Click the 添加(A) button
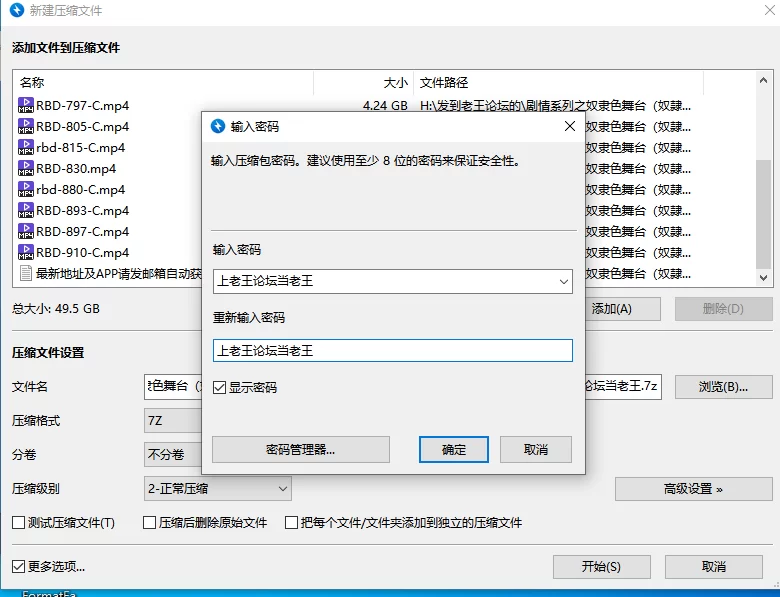 click(x=623, y=309)
